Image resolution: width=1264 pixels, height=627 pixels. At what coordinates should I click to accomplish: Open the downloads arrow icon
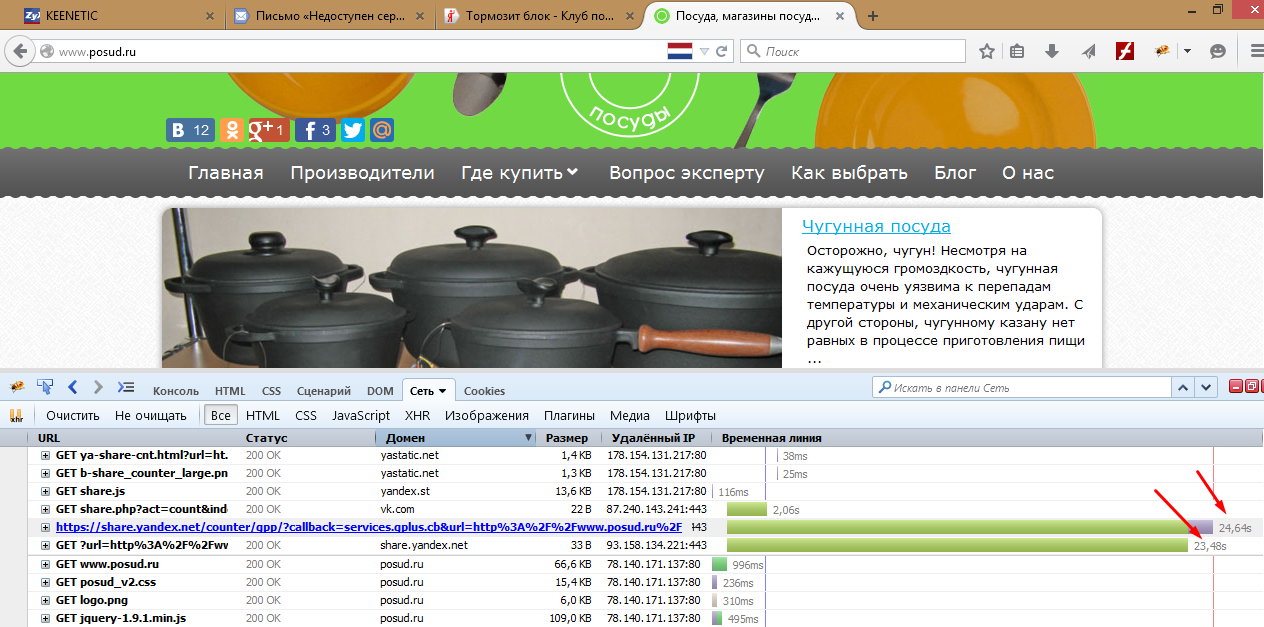(x=1052, y=51)
